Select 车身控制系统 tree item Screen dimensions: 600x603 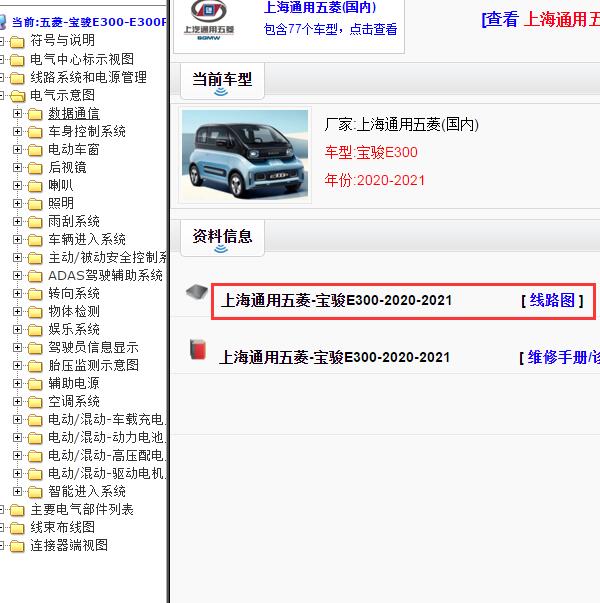(x=87, y=132)
